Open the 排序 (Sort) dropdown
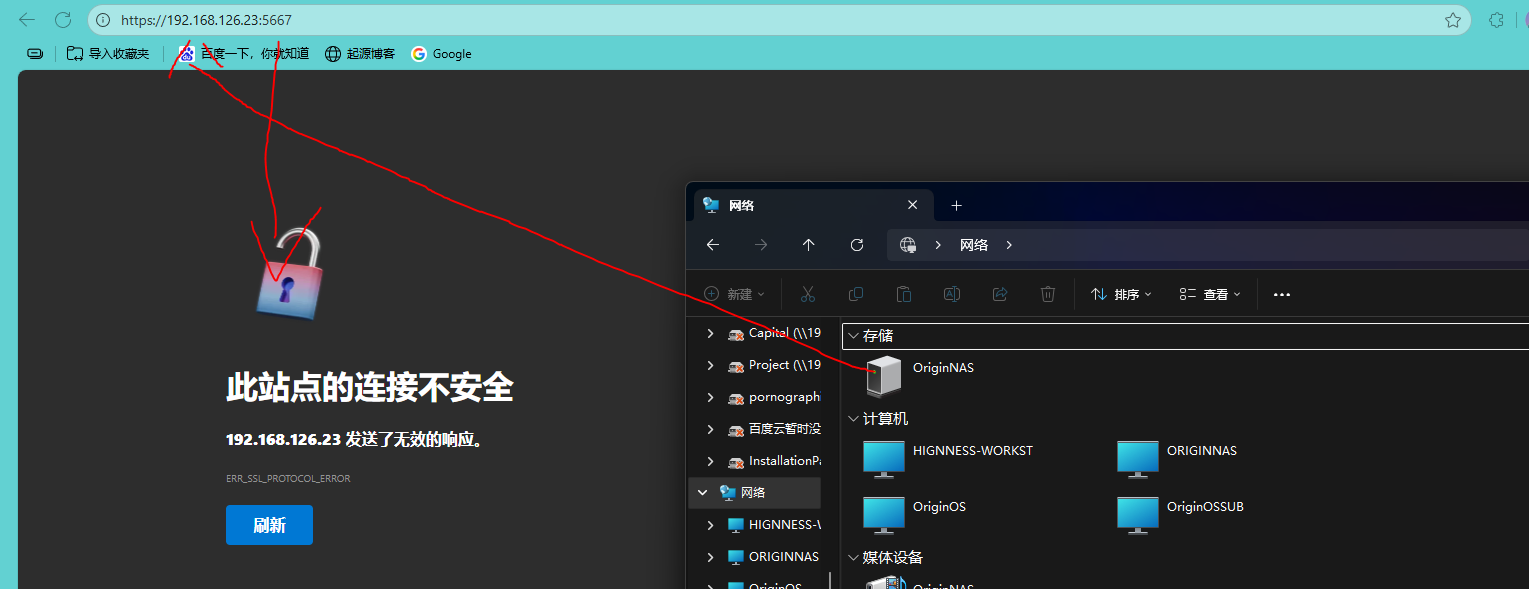1529x589 pixels. coord(1120,293)
